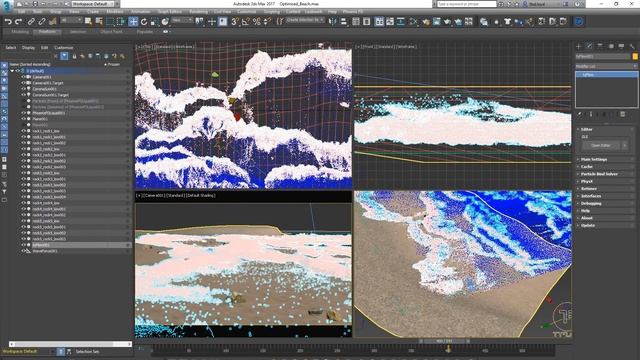Toggle the 3D Snaps button
640x360 pixels.
point(235,22)
